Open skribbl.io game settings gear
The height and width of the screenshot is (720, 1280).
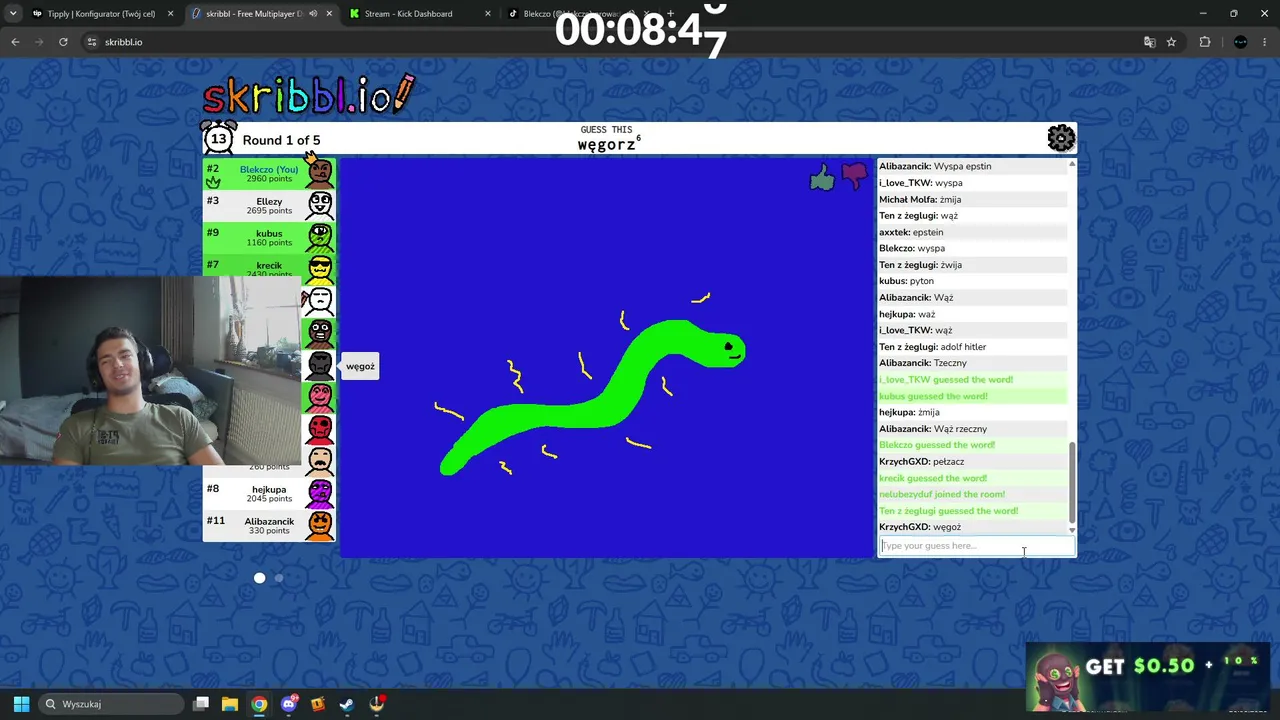[1061, 138]
